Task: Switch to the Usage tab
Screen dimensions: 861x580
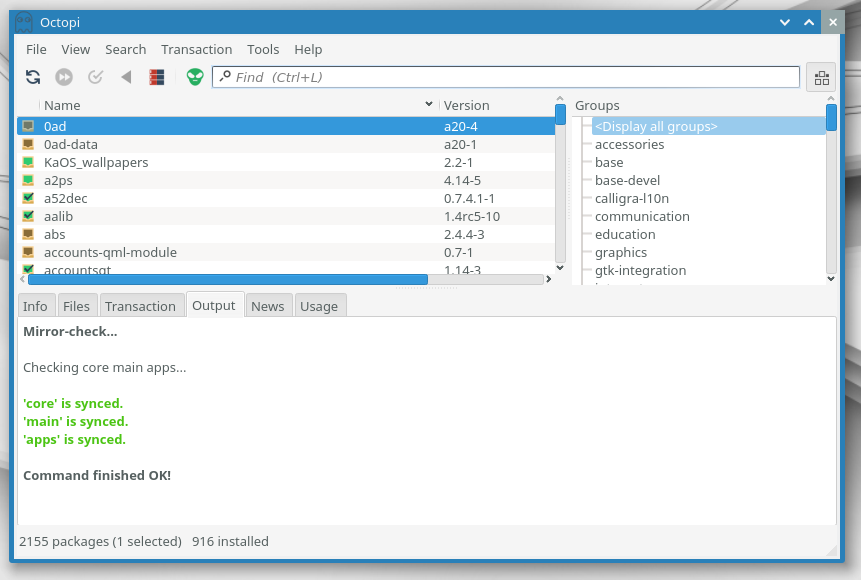Action: tap(319, 306)
